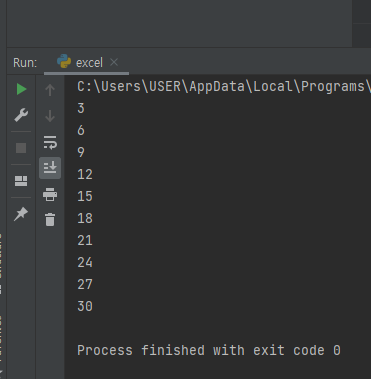Go down the stack trace arrow
This screenshot has height=379, width=371.
(x=50, y=116)
